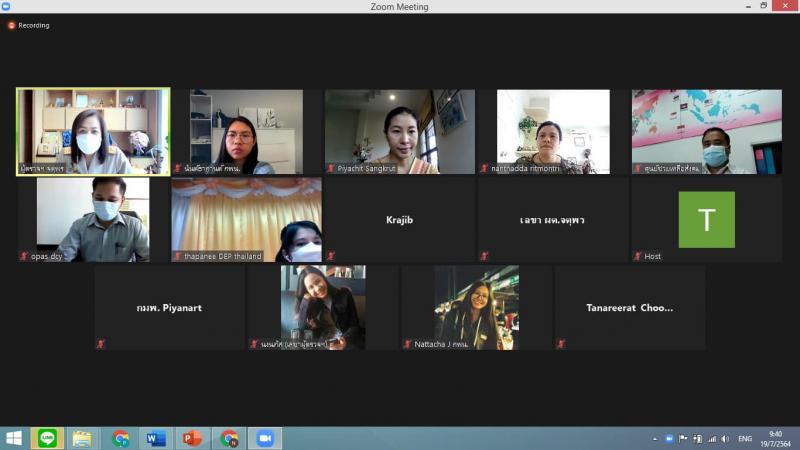Select Nattacha J's video tile
The image size is (800, 450).
pos(477,307)
